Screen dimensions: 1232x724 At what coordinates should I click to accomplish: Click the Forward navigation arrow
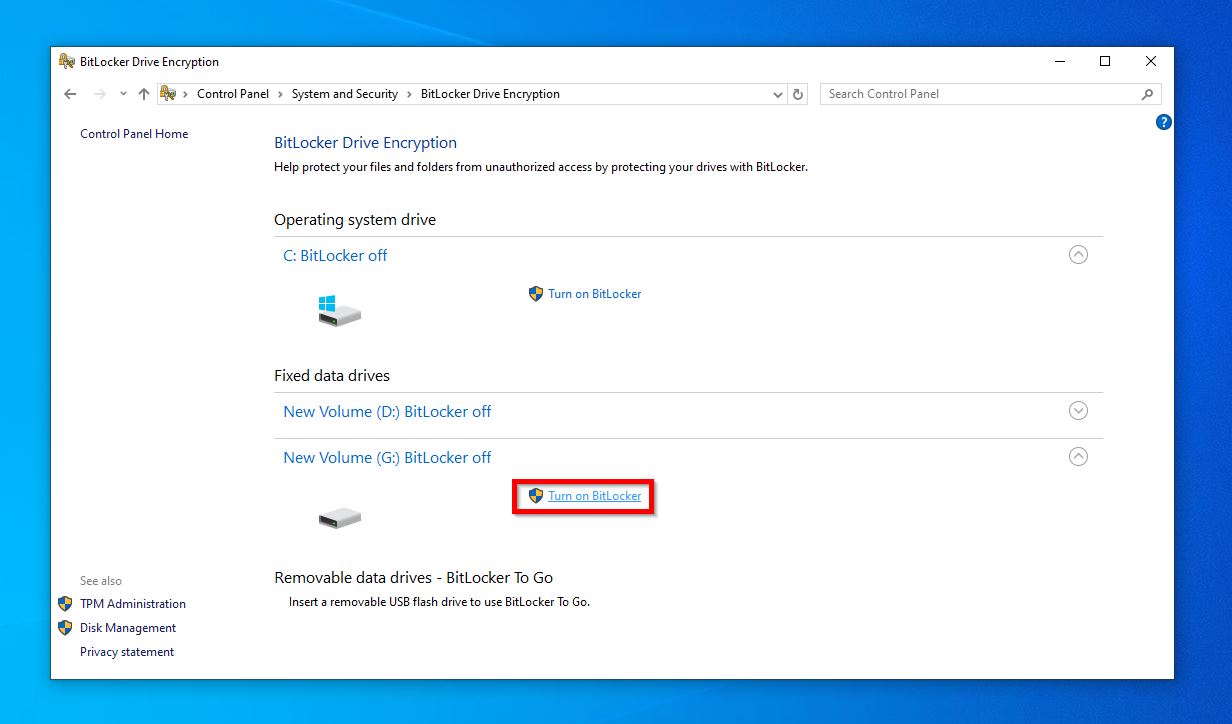point(99,94)
